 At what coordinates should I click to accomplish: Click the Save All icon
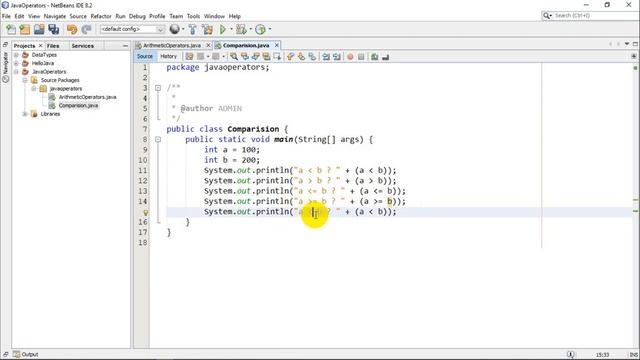[x=54, y=29]
